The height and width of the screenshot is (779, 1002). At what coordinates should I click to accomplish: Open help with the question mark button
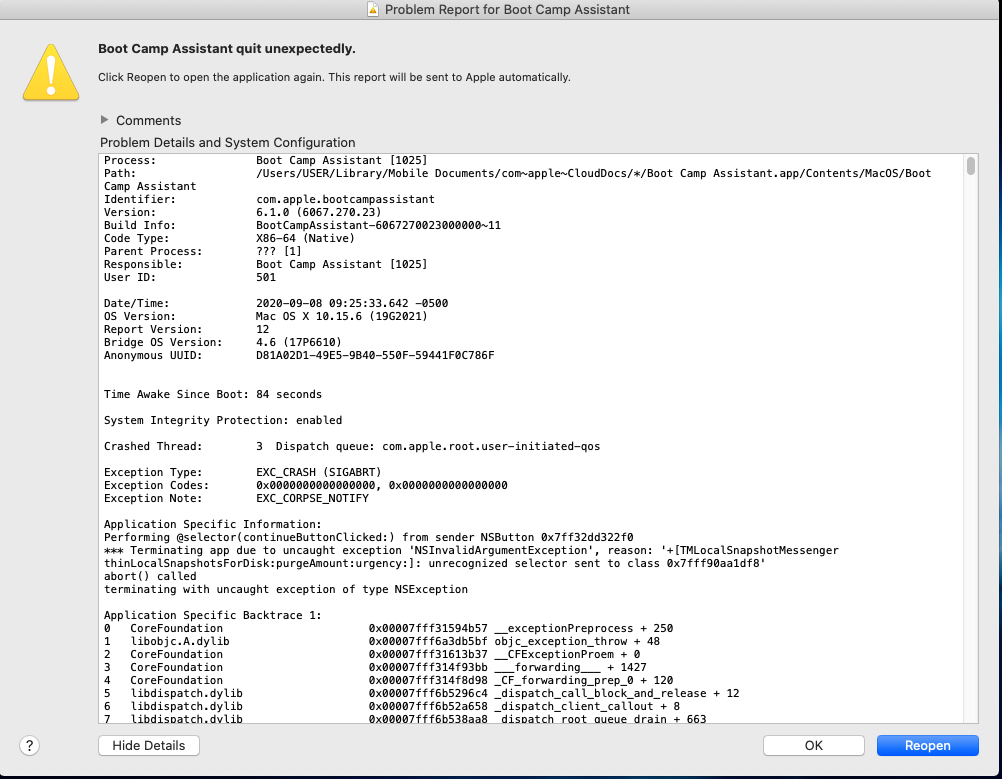[29, 745]
